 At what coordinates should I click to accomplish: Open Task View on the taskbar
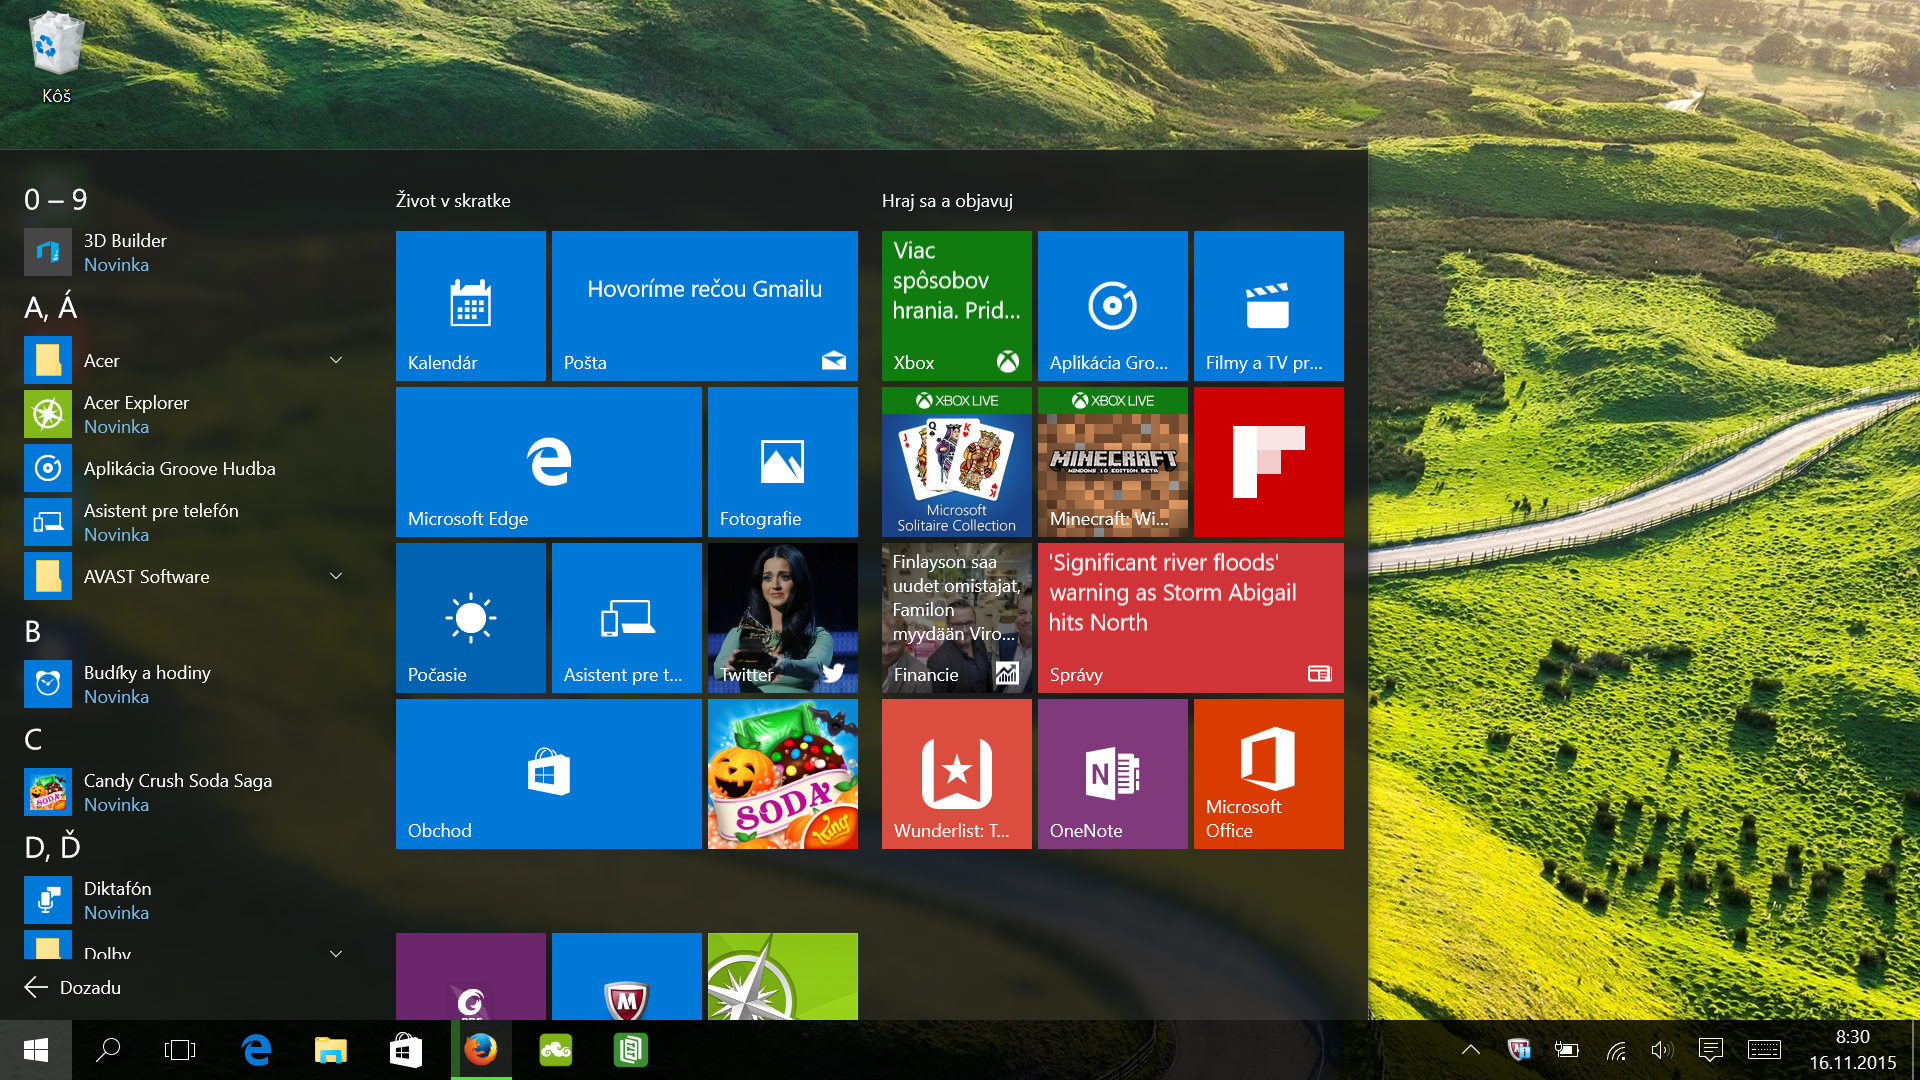pos(180,1050)
